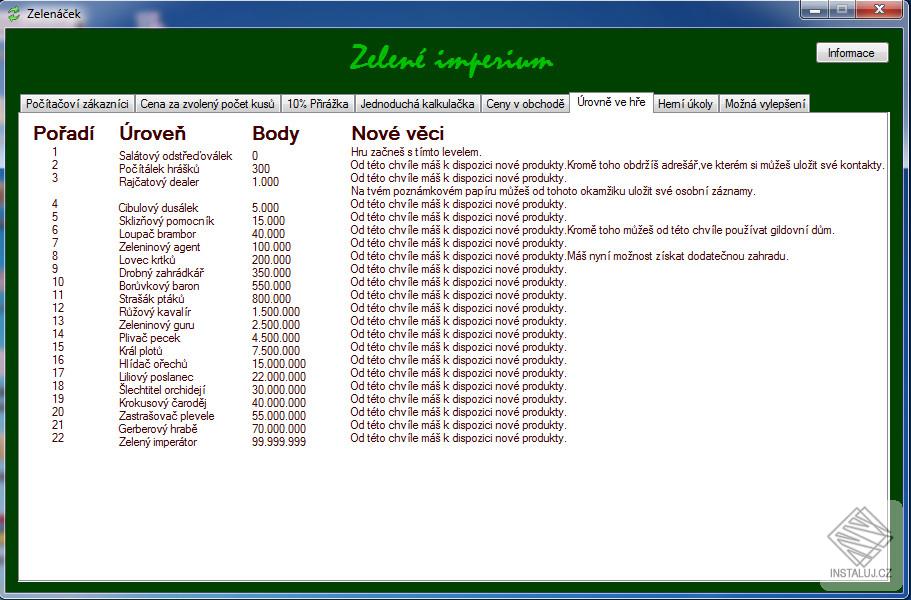Click the Nové věci column heading
This screenshot has height=600, width=911.
click(x=397, y=133)
